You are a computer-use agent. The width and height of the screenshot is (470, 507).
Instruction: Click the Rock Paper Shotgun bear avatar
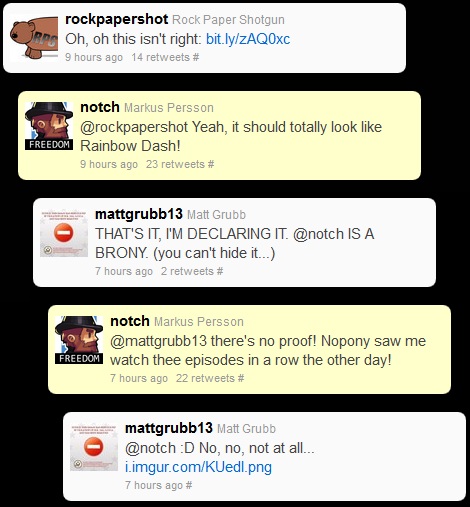coord(34,38)
